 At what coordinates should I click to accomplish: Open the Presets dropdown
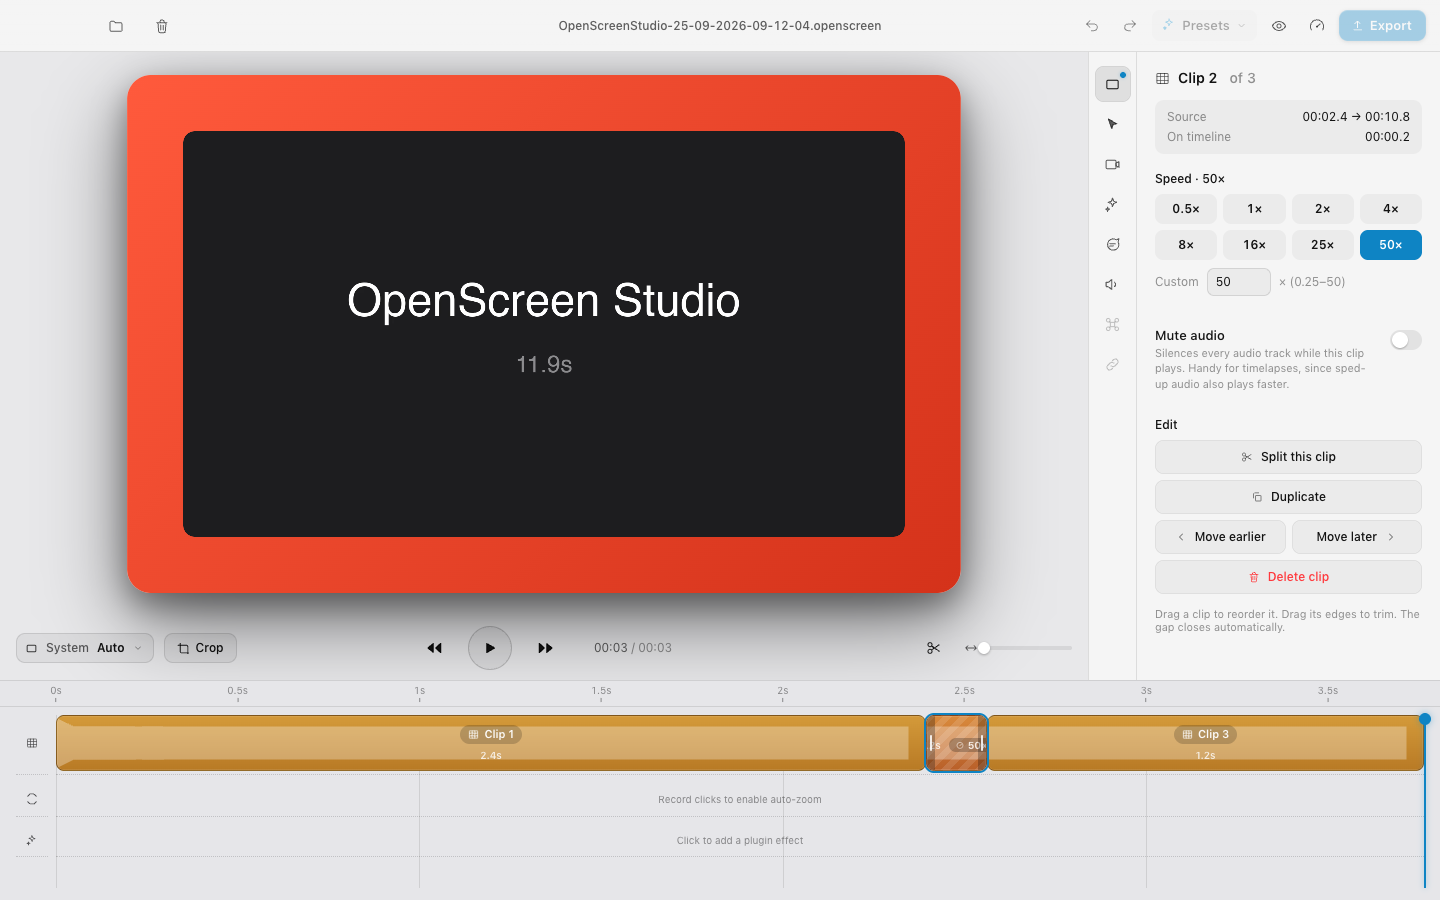(1206, 26)
